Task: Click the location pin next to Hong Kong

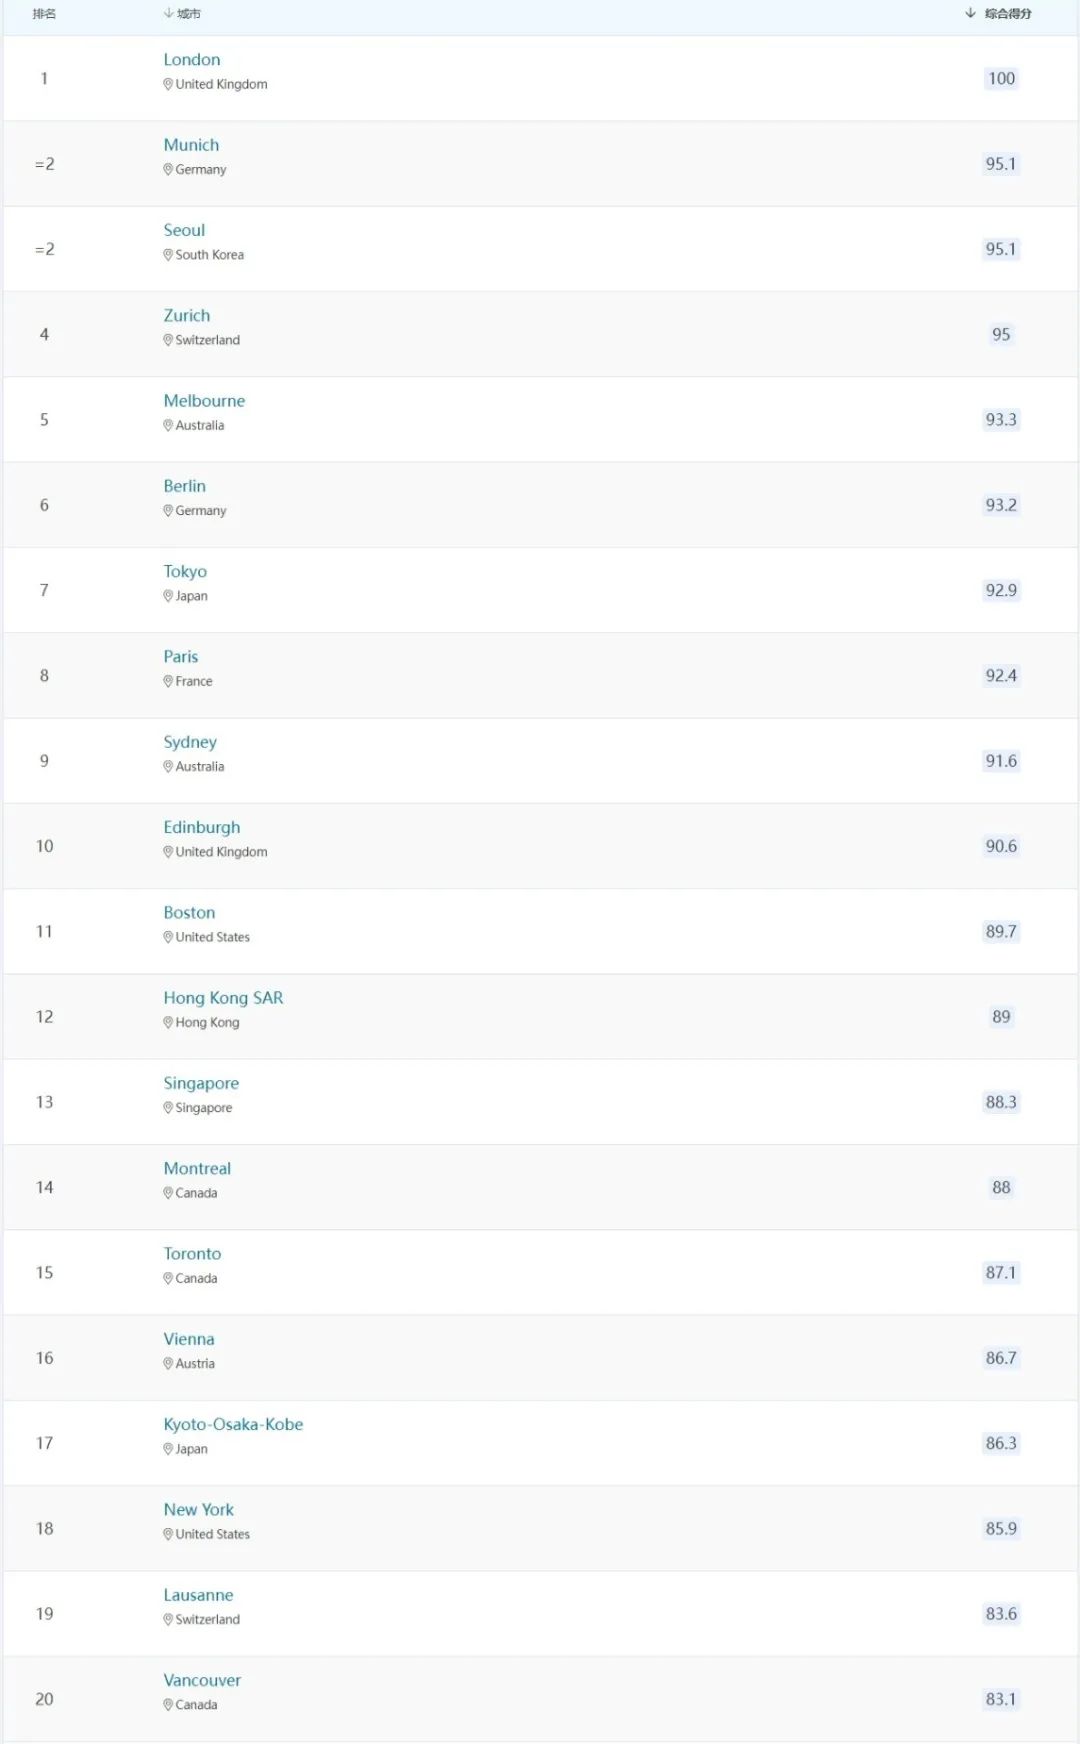Action: 168,1022
